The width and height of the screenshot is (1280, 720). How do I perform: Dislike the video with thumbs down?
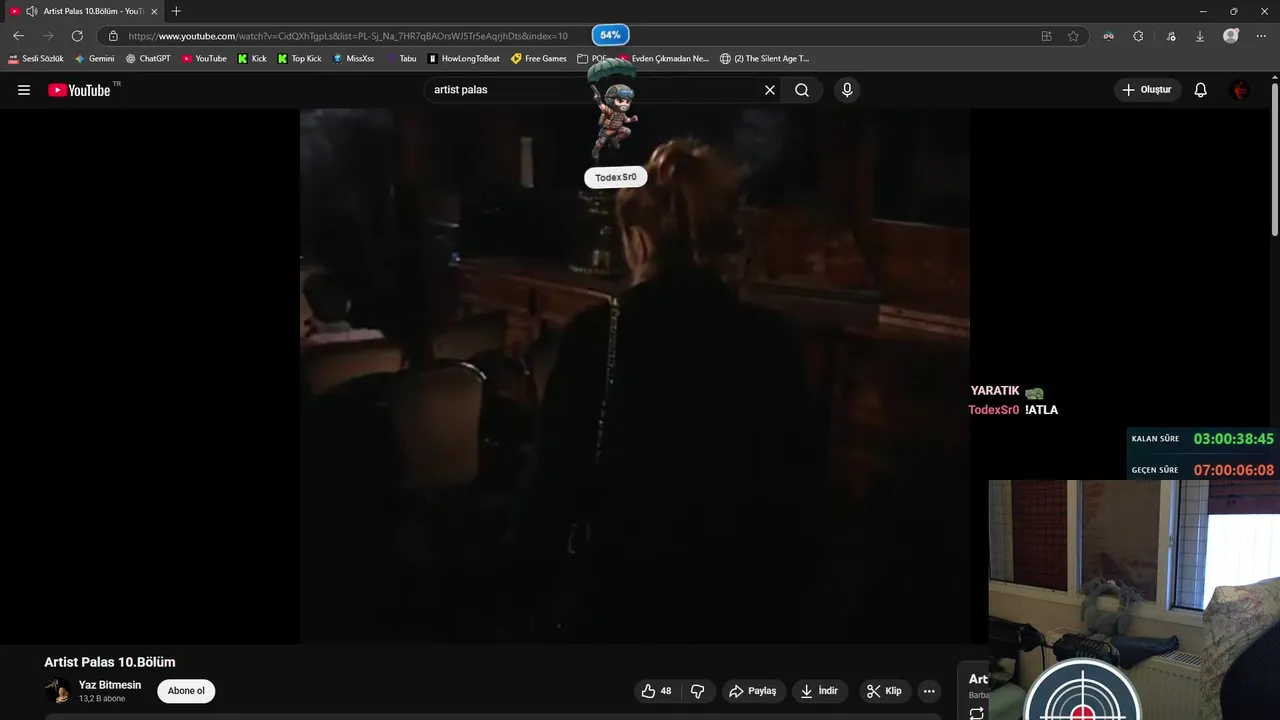698,691
